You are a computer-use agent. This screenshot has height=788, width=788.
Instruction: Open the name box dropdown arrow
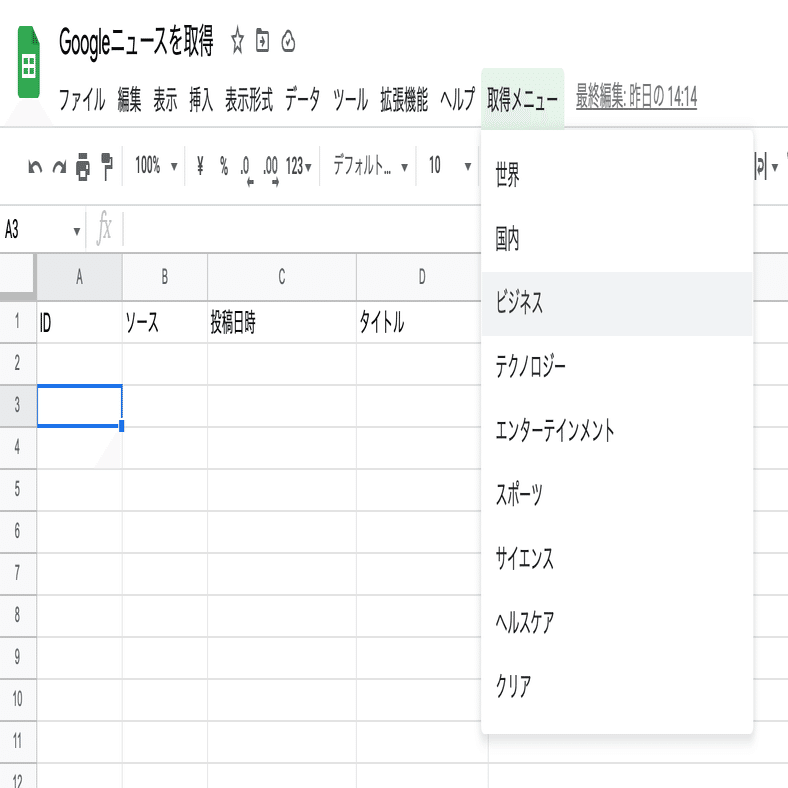click(76, 231)
